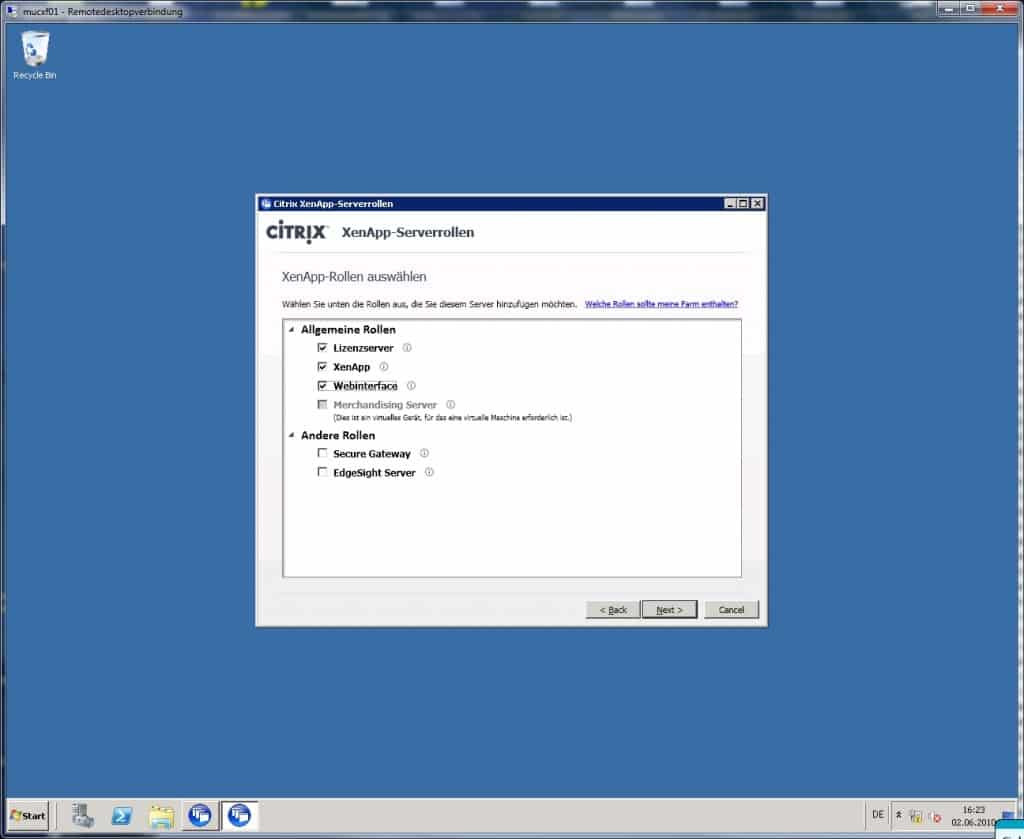
Task: Click the network tray icon with red X
Action: (x=935, y=817)
